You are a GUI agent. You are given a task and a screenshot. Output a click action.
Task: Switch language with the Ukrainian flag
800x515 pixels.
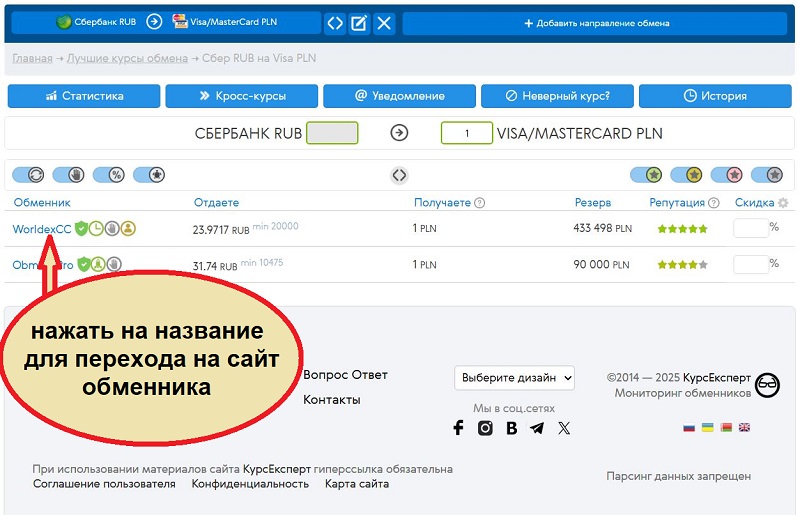click(708, 427)
